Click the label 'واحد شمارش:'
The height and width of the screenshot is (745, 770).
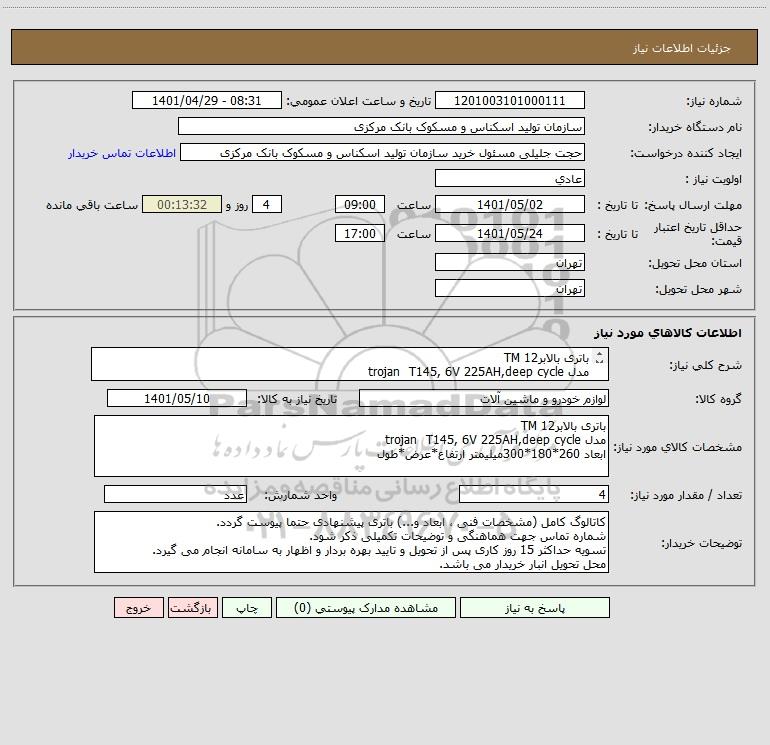[301, 496]
